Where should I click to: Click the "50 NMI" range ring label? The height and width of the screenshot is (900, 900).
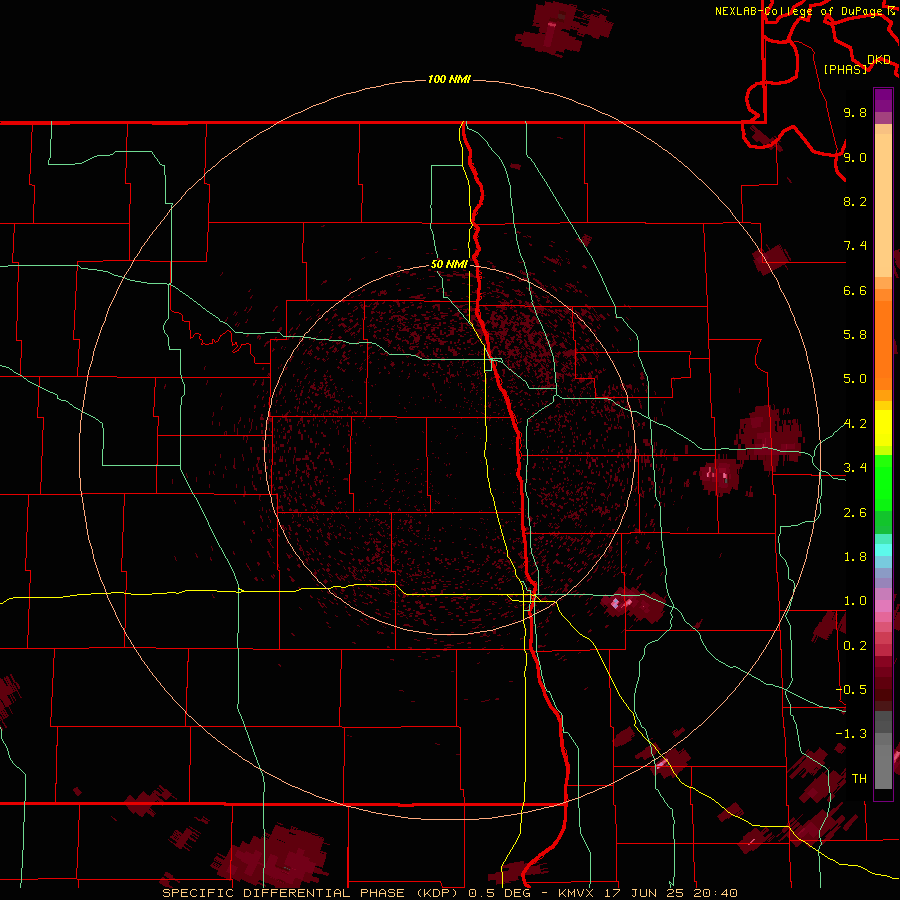pos(449,264)
